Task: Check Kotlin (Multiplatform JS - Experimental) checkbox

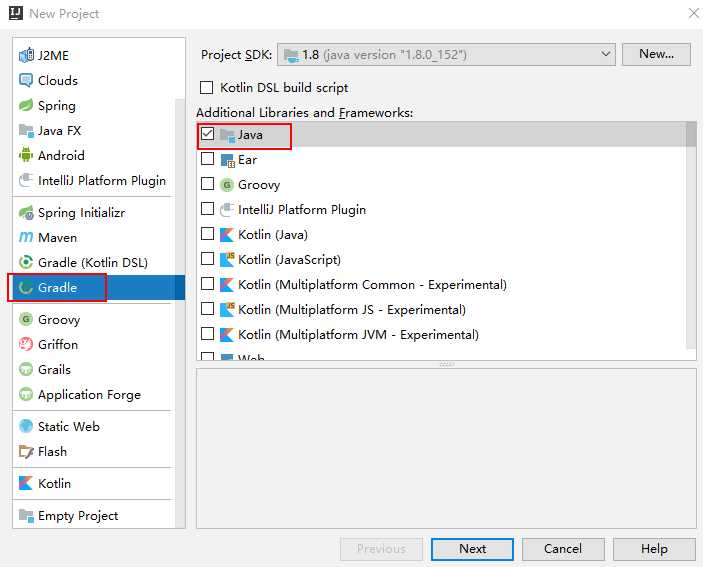Action: (x=208, y=309)
